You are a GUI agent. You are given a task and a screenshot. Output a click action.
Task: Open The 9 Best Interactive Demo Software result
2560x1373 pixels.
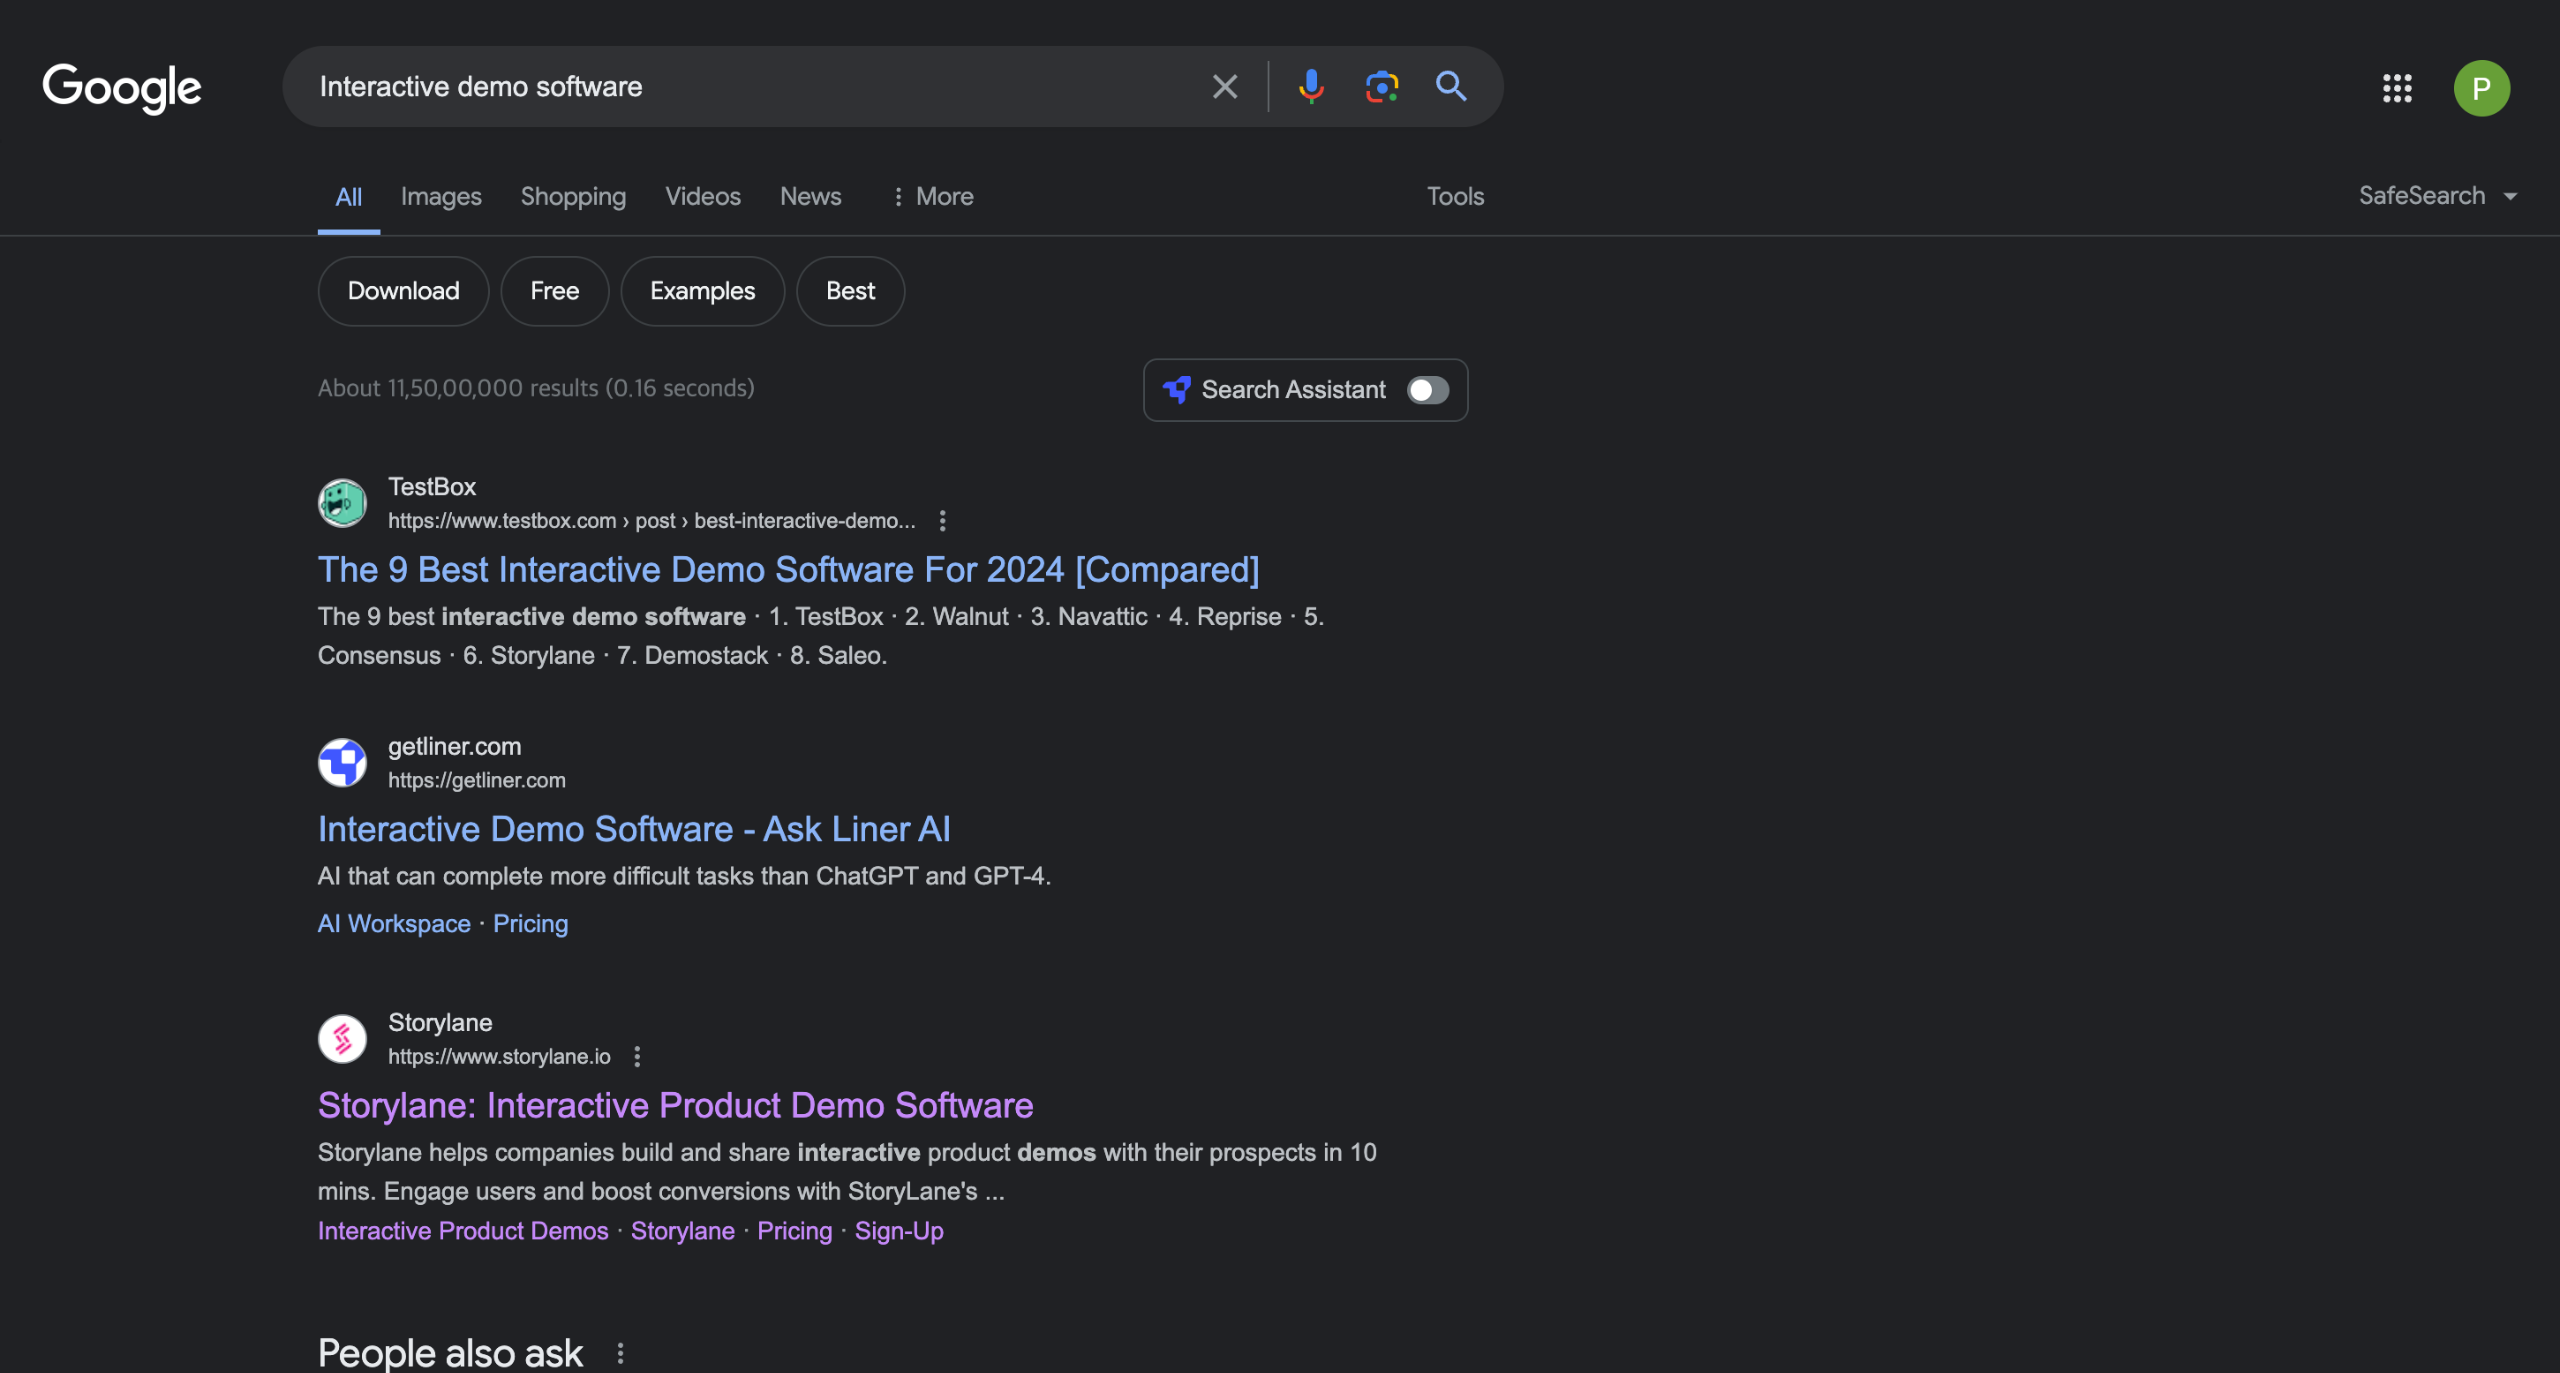[x=788, y=570]
